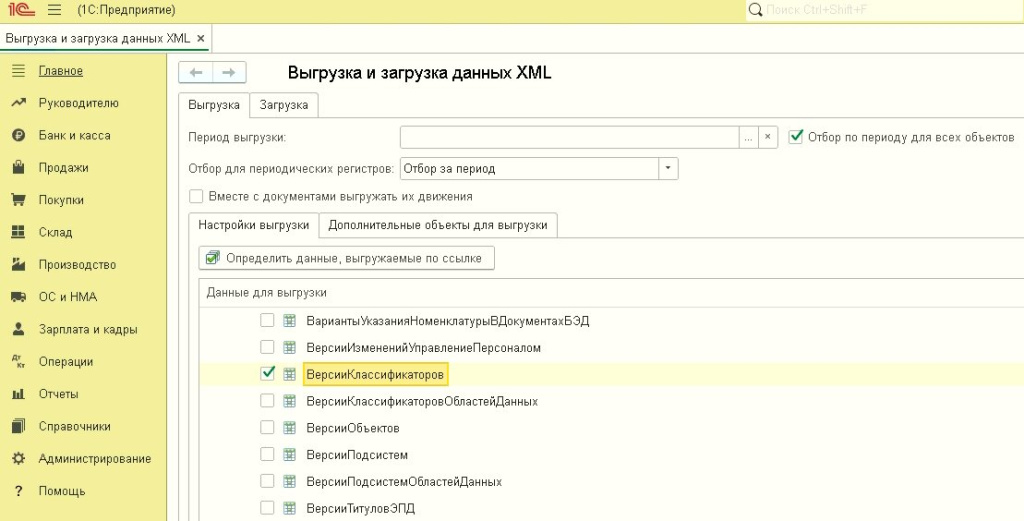This screenshot has width=1024, height=521.
Task: Close the Выгрузка и загрузка данных XML tab
Action: pyautogui.click(x=200, y=39)
